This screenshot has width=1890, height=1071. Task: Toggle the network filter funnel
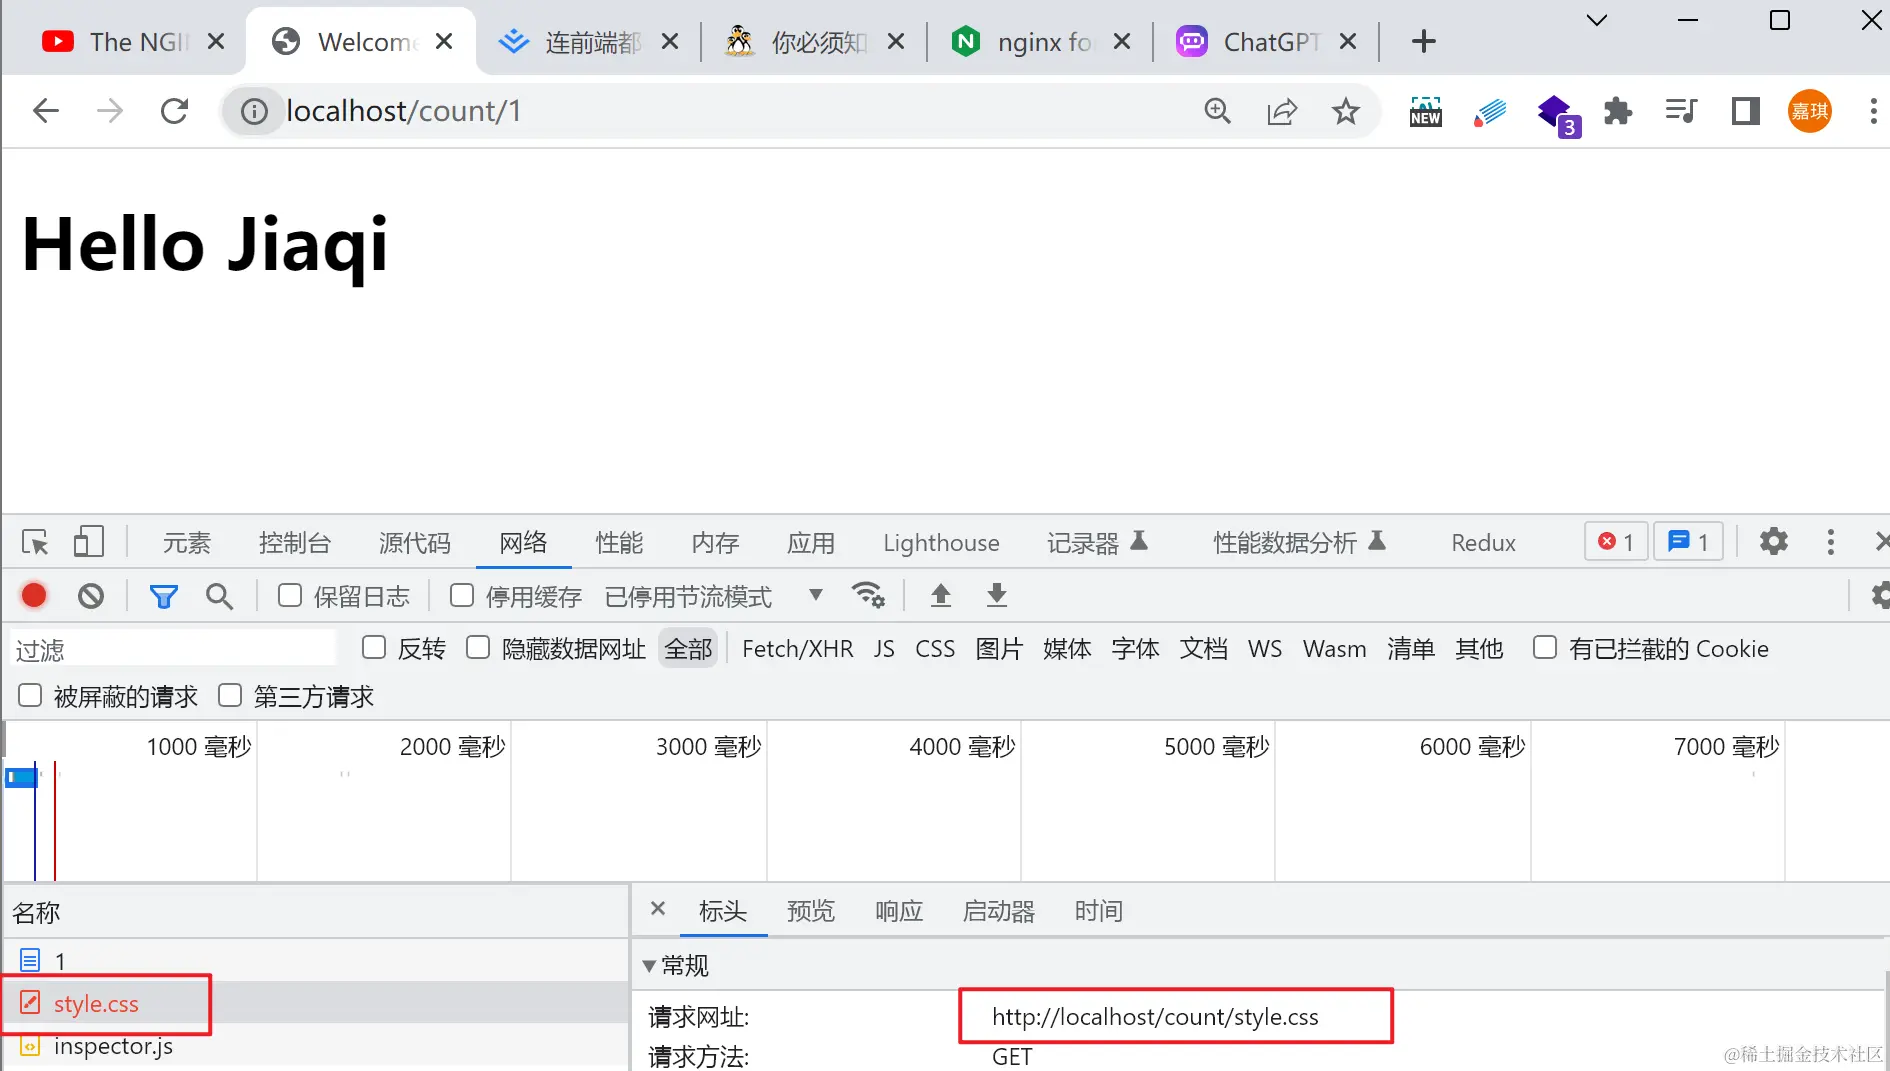pyautogui.click(x=163, y=596)
